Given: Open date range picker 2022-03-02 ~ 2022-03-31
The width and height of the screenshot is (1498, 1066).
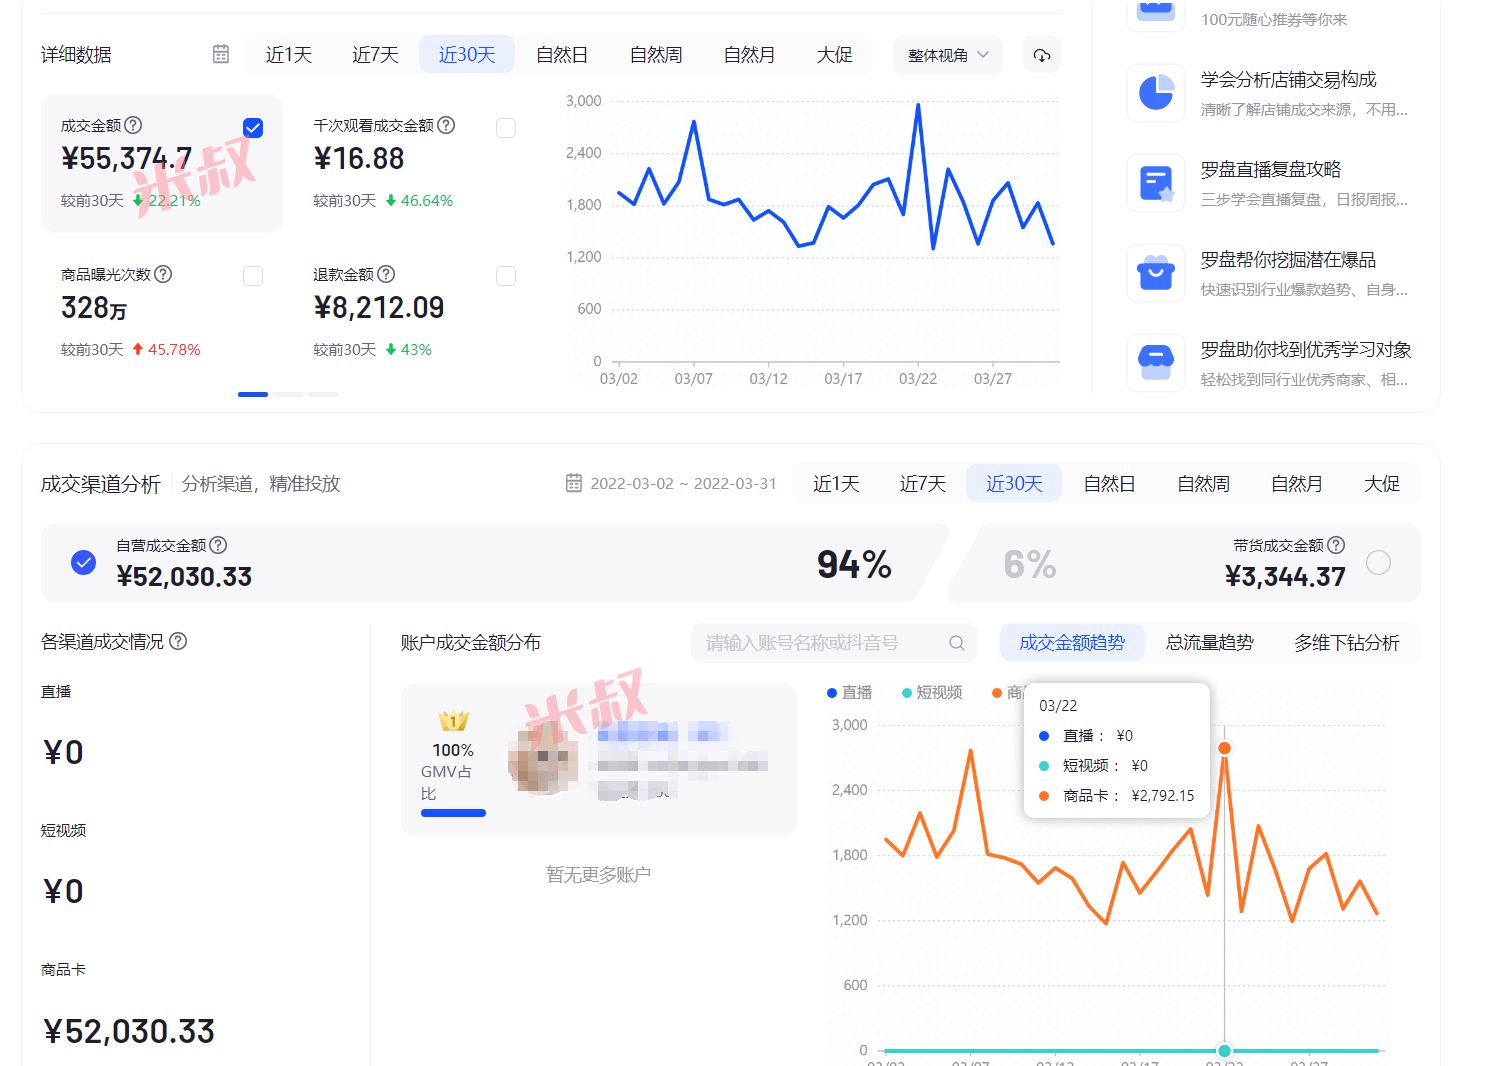Looking at the screenshot, I should 671,484.
